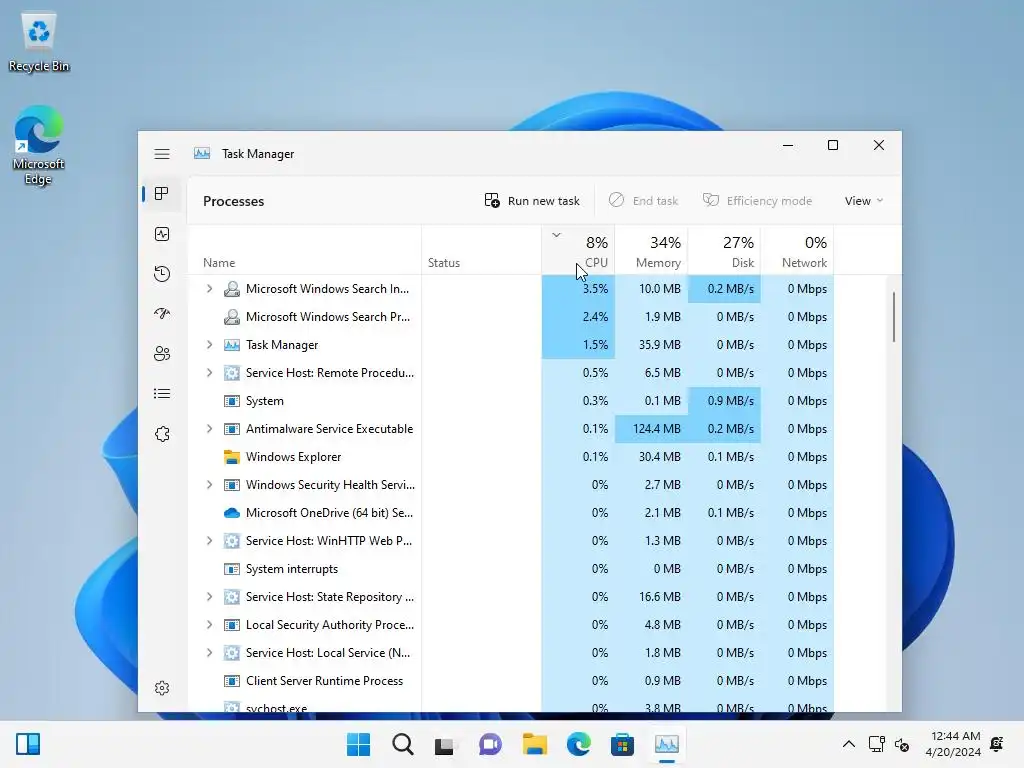Launch Microsoft Edge from the taskbar
The width and height of the screenshot is (1024, 768).
point(579,744)
